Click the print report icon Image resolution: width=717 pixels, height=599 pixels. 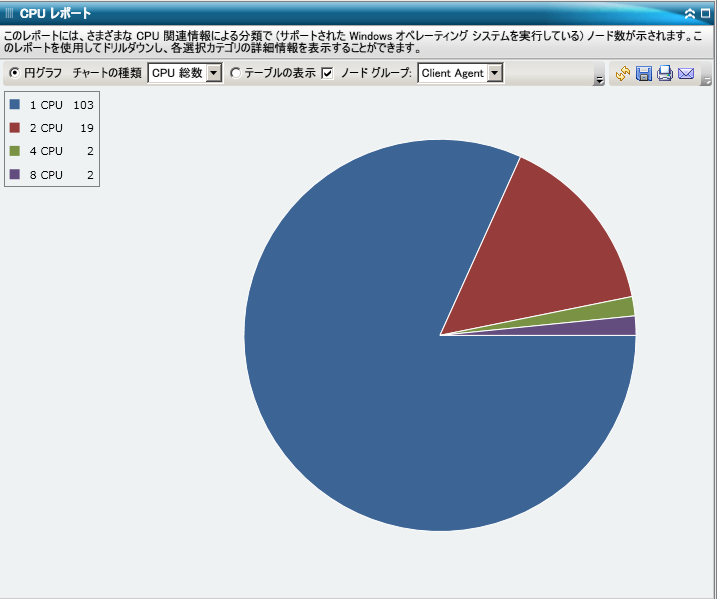[x=665, y=73]
